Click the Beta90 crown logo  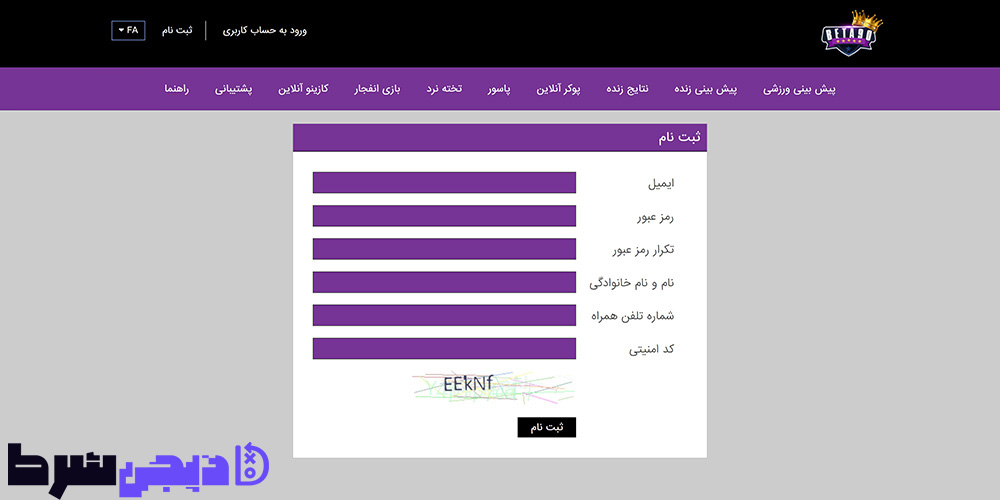click(853, 33)
